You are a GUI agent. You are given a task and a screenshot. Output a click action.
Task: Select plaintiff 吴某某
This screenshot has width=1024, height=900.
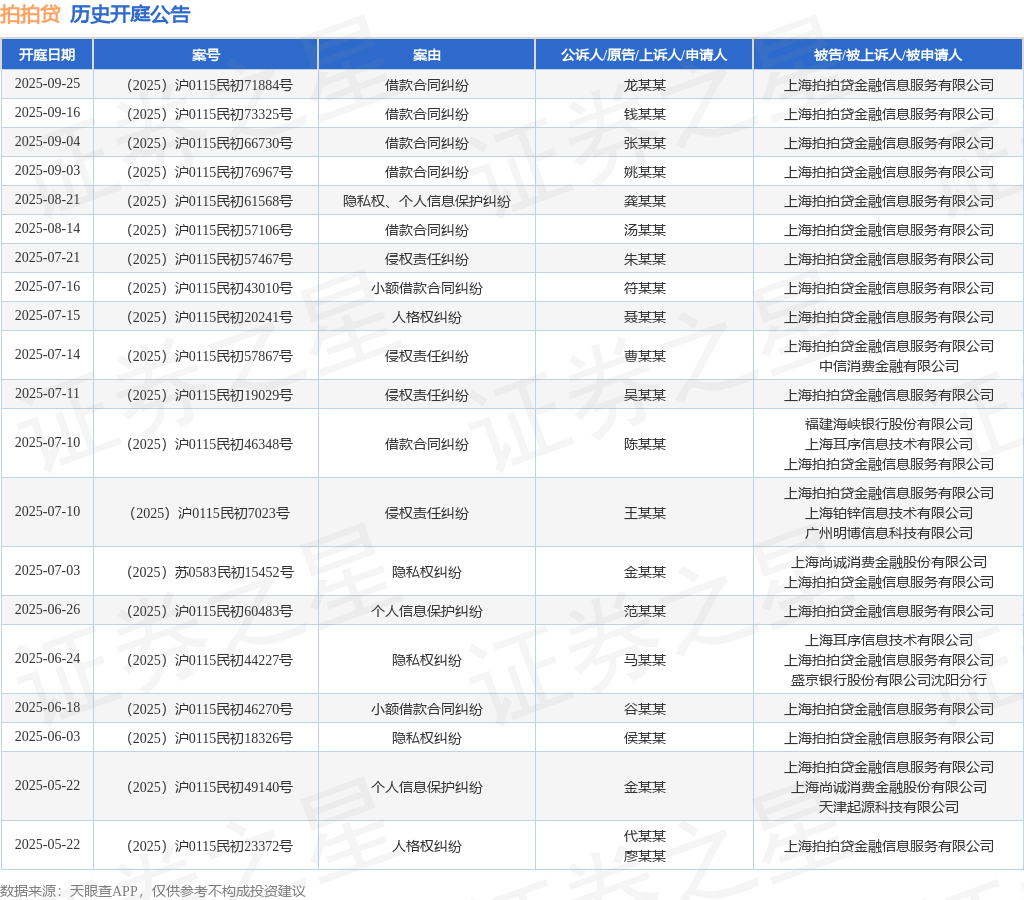645,395
